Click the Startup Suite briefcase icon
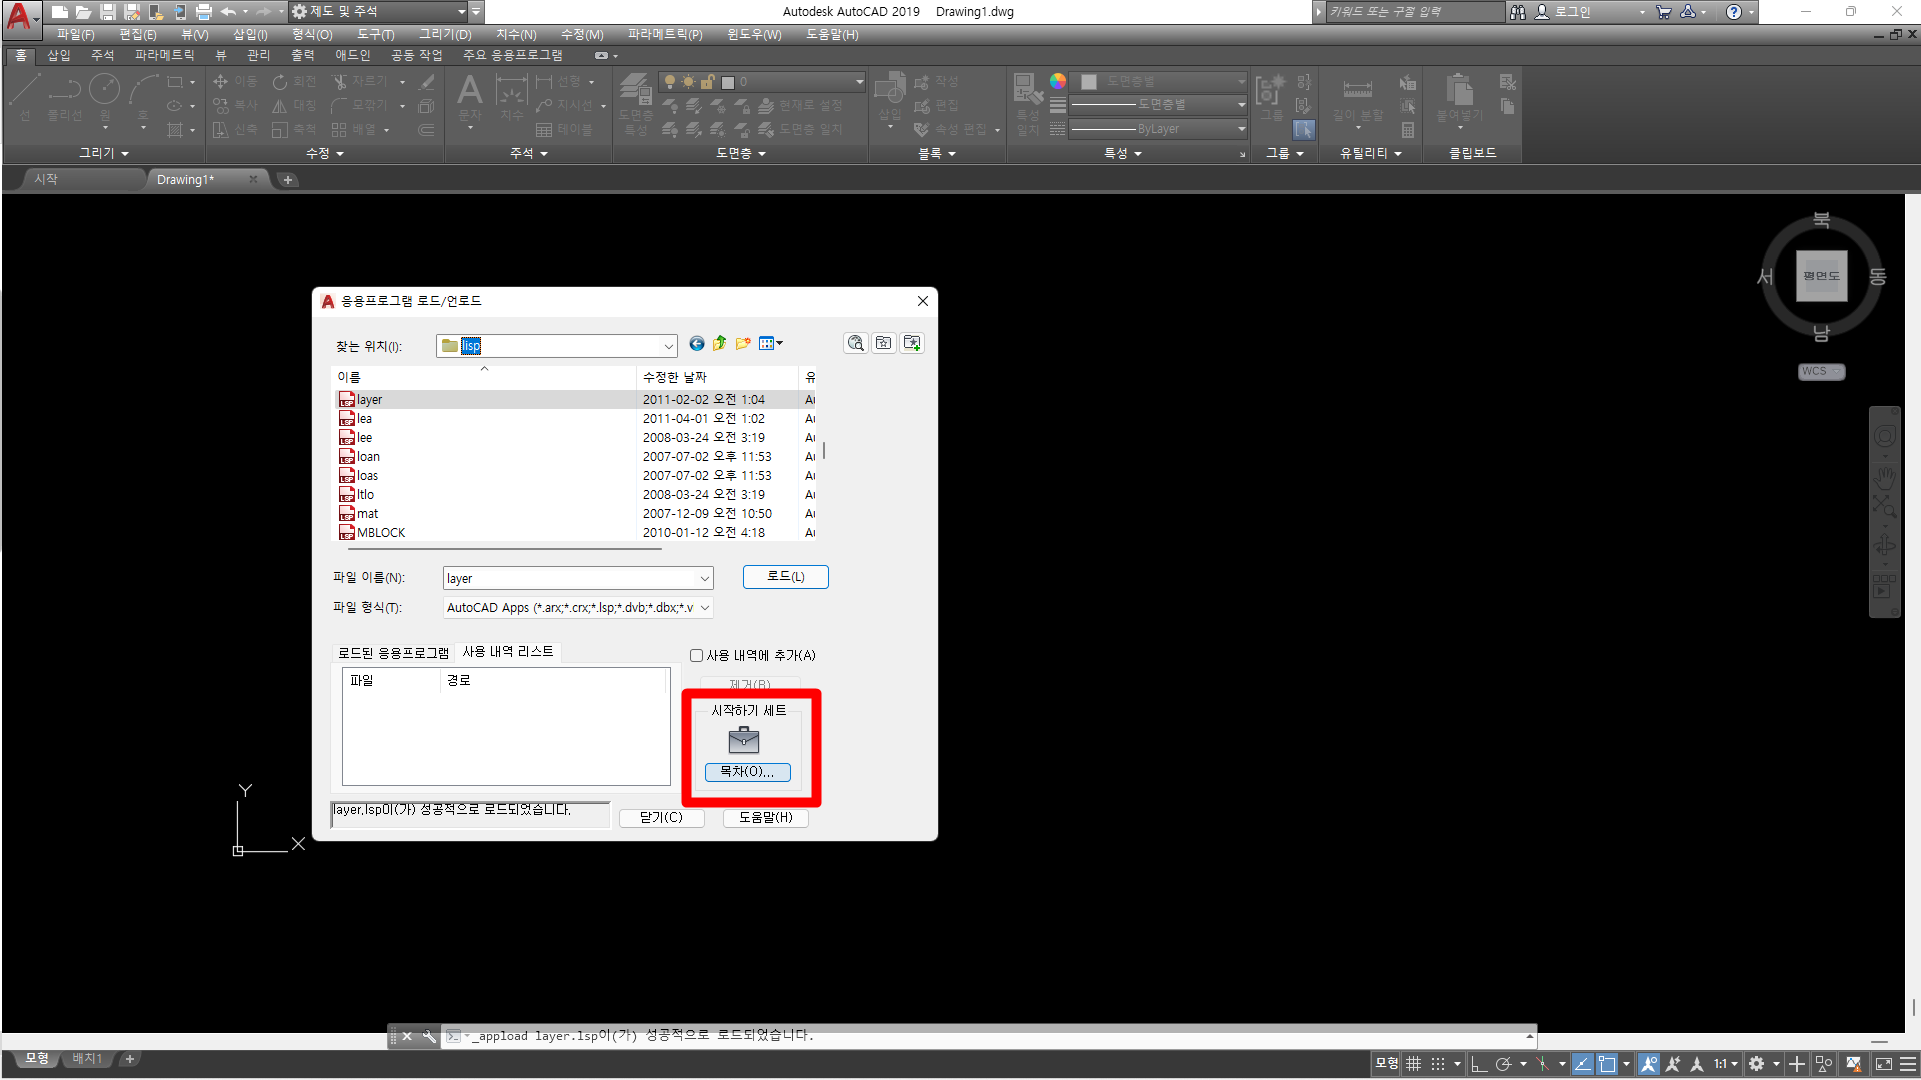1921x1080 pixels. [x=744, y=741]
